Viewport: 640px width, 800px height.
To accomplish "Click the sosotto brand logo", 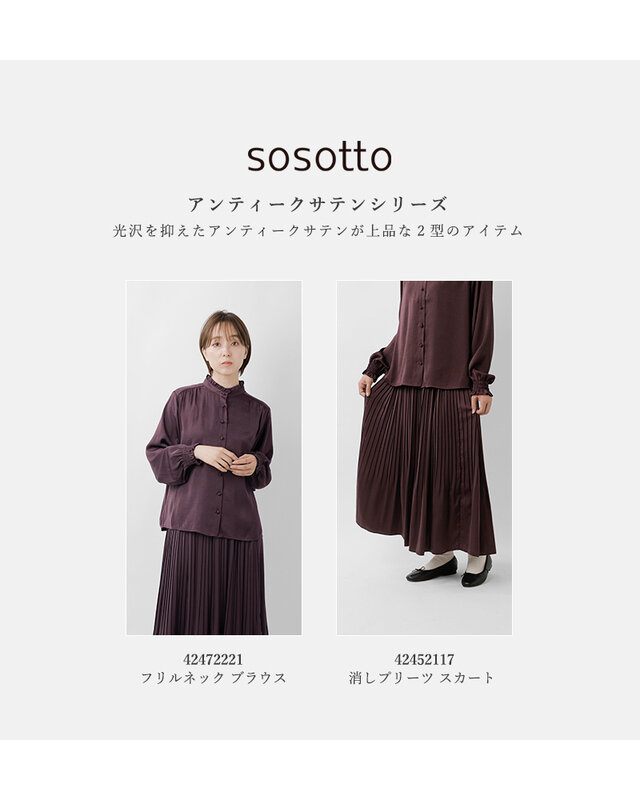I will (x=319, y=157).
